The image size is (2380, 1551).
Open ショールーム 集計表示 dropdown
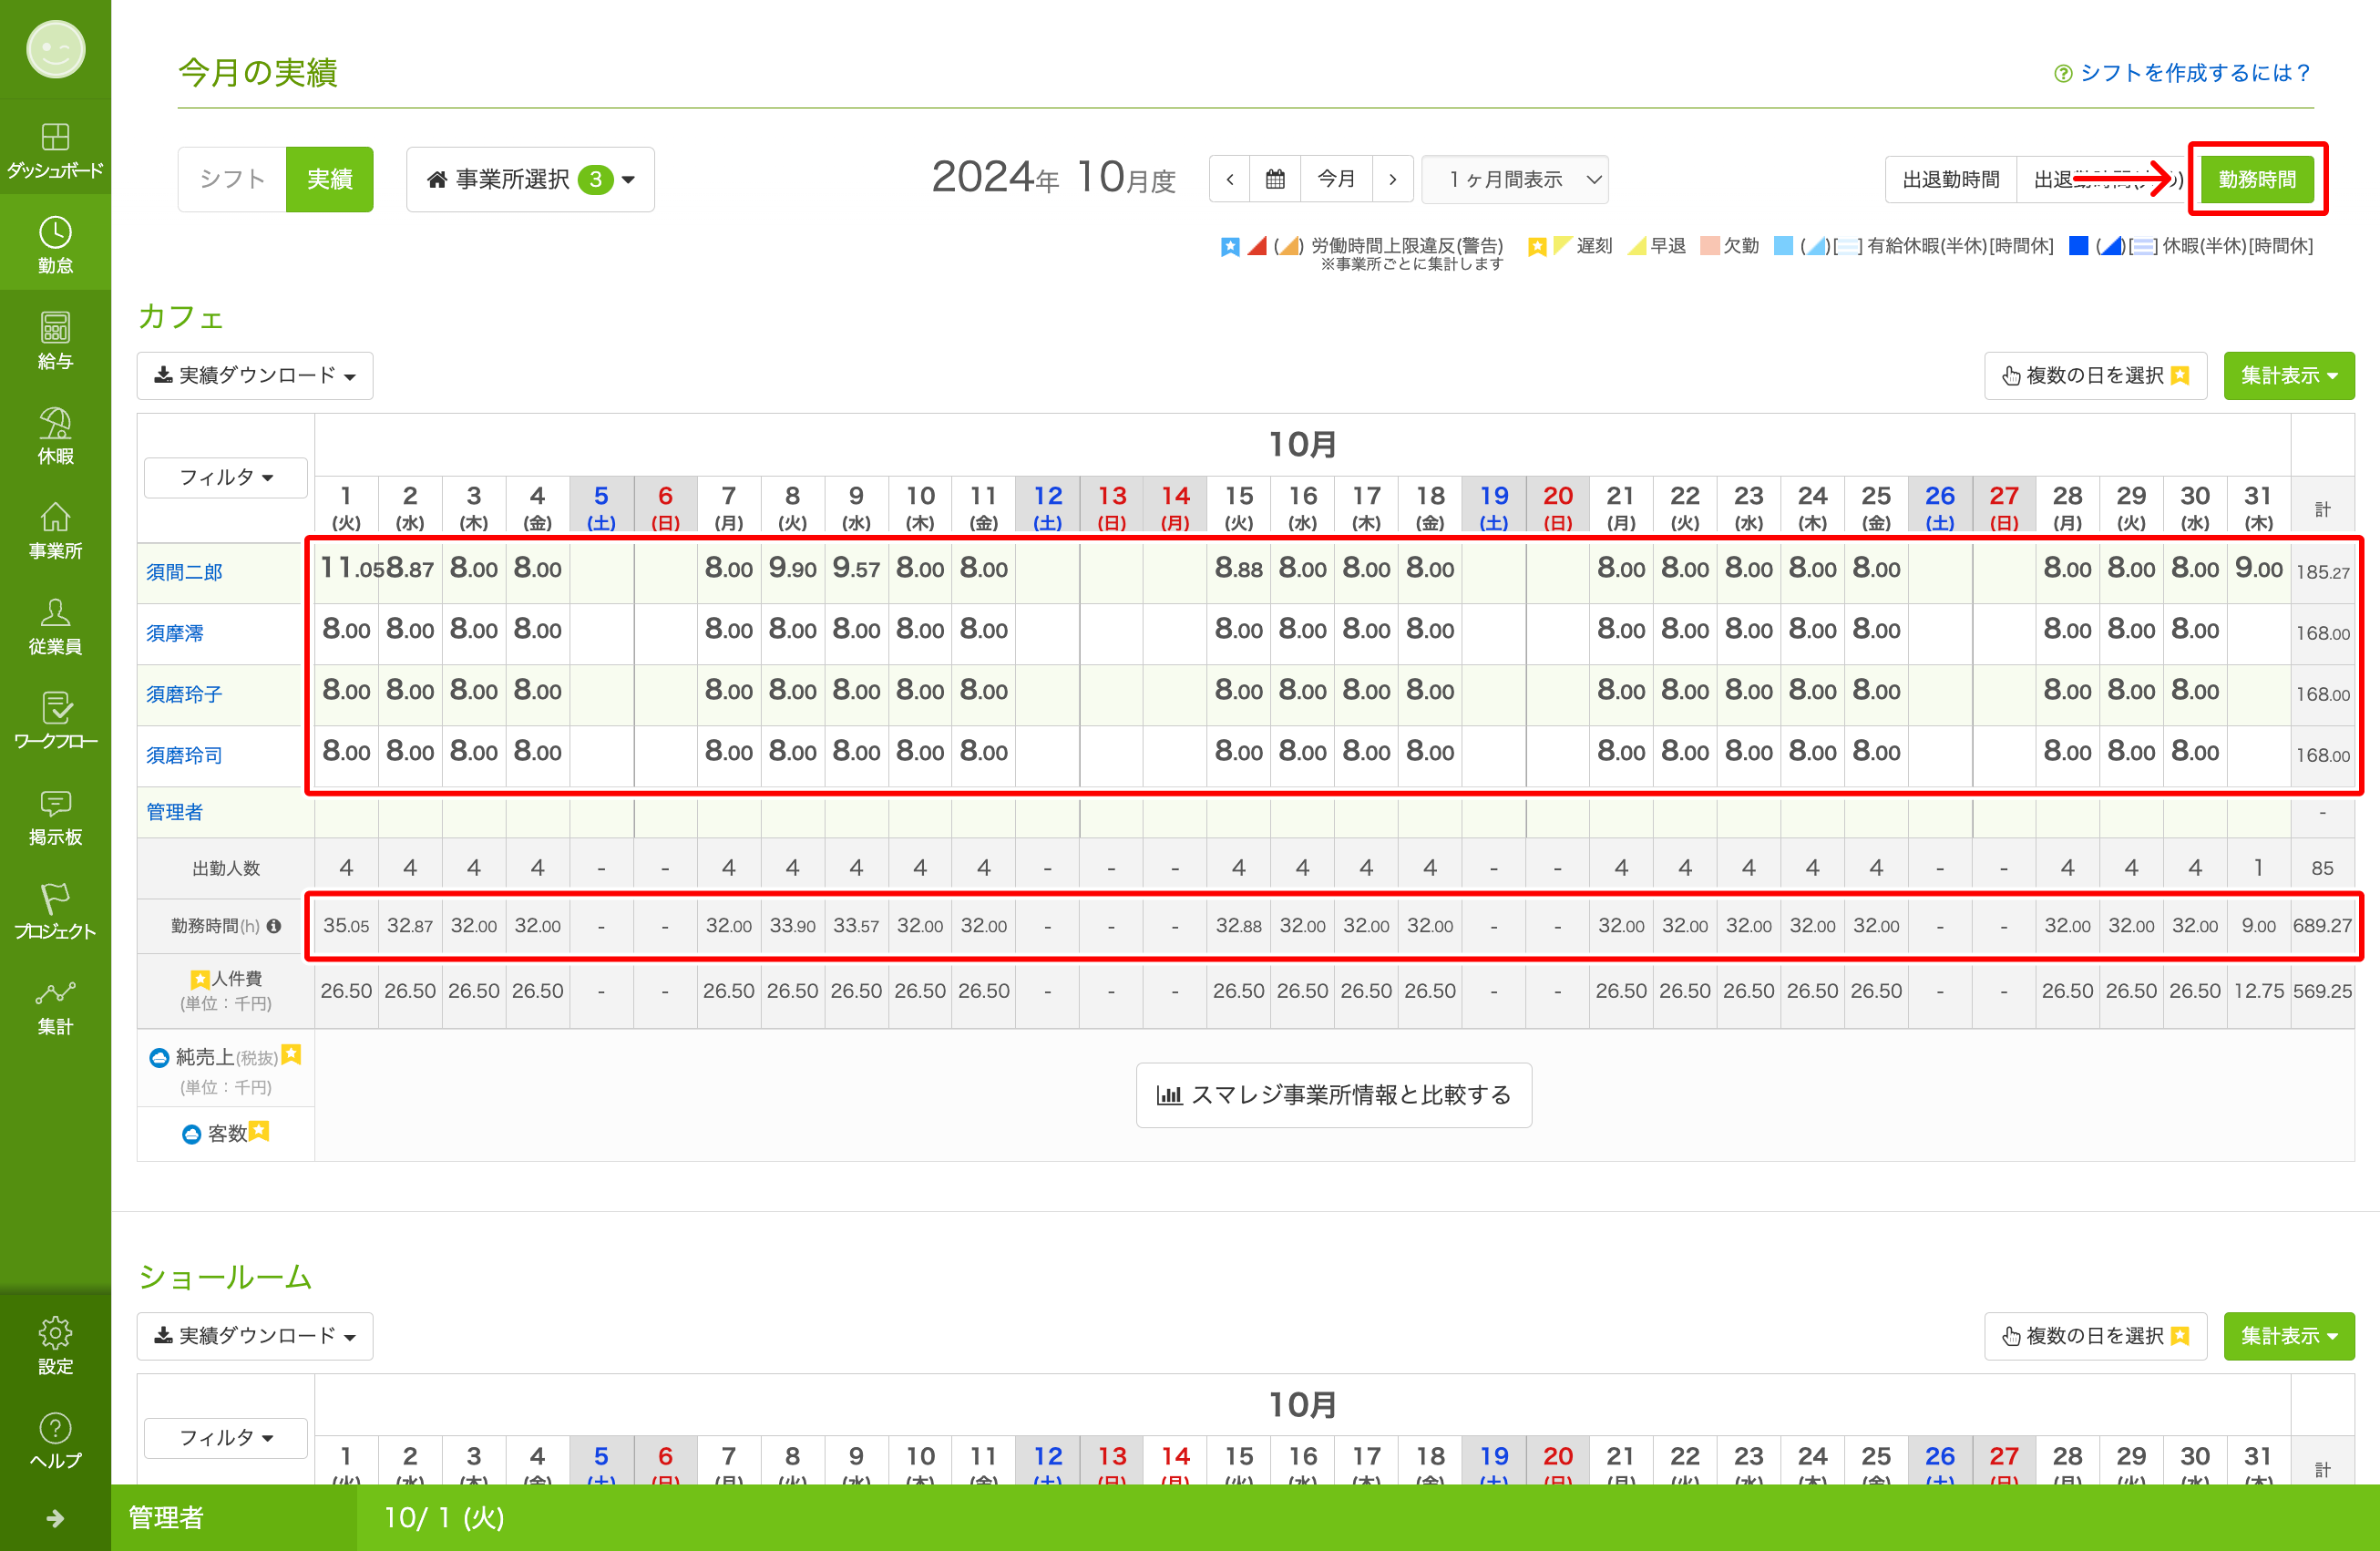click(x=2288, y=1335)
